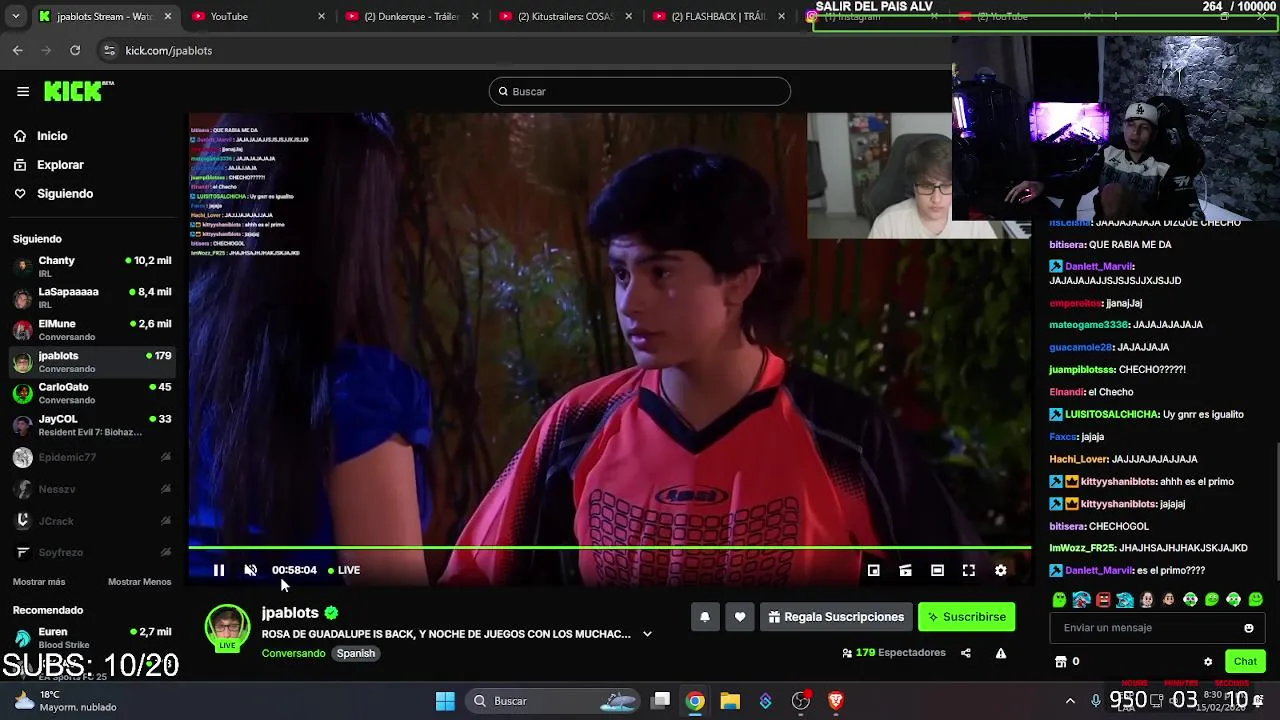Click the Spanish language tag
The height and width of the screenshot is (720, 1280).
(x=356, y=653)
